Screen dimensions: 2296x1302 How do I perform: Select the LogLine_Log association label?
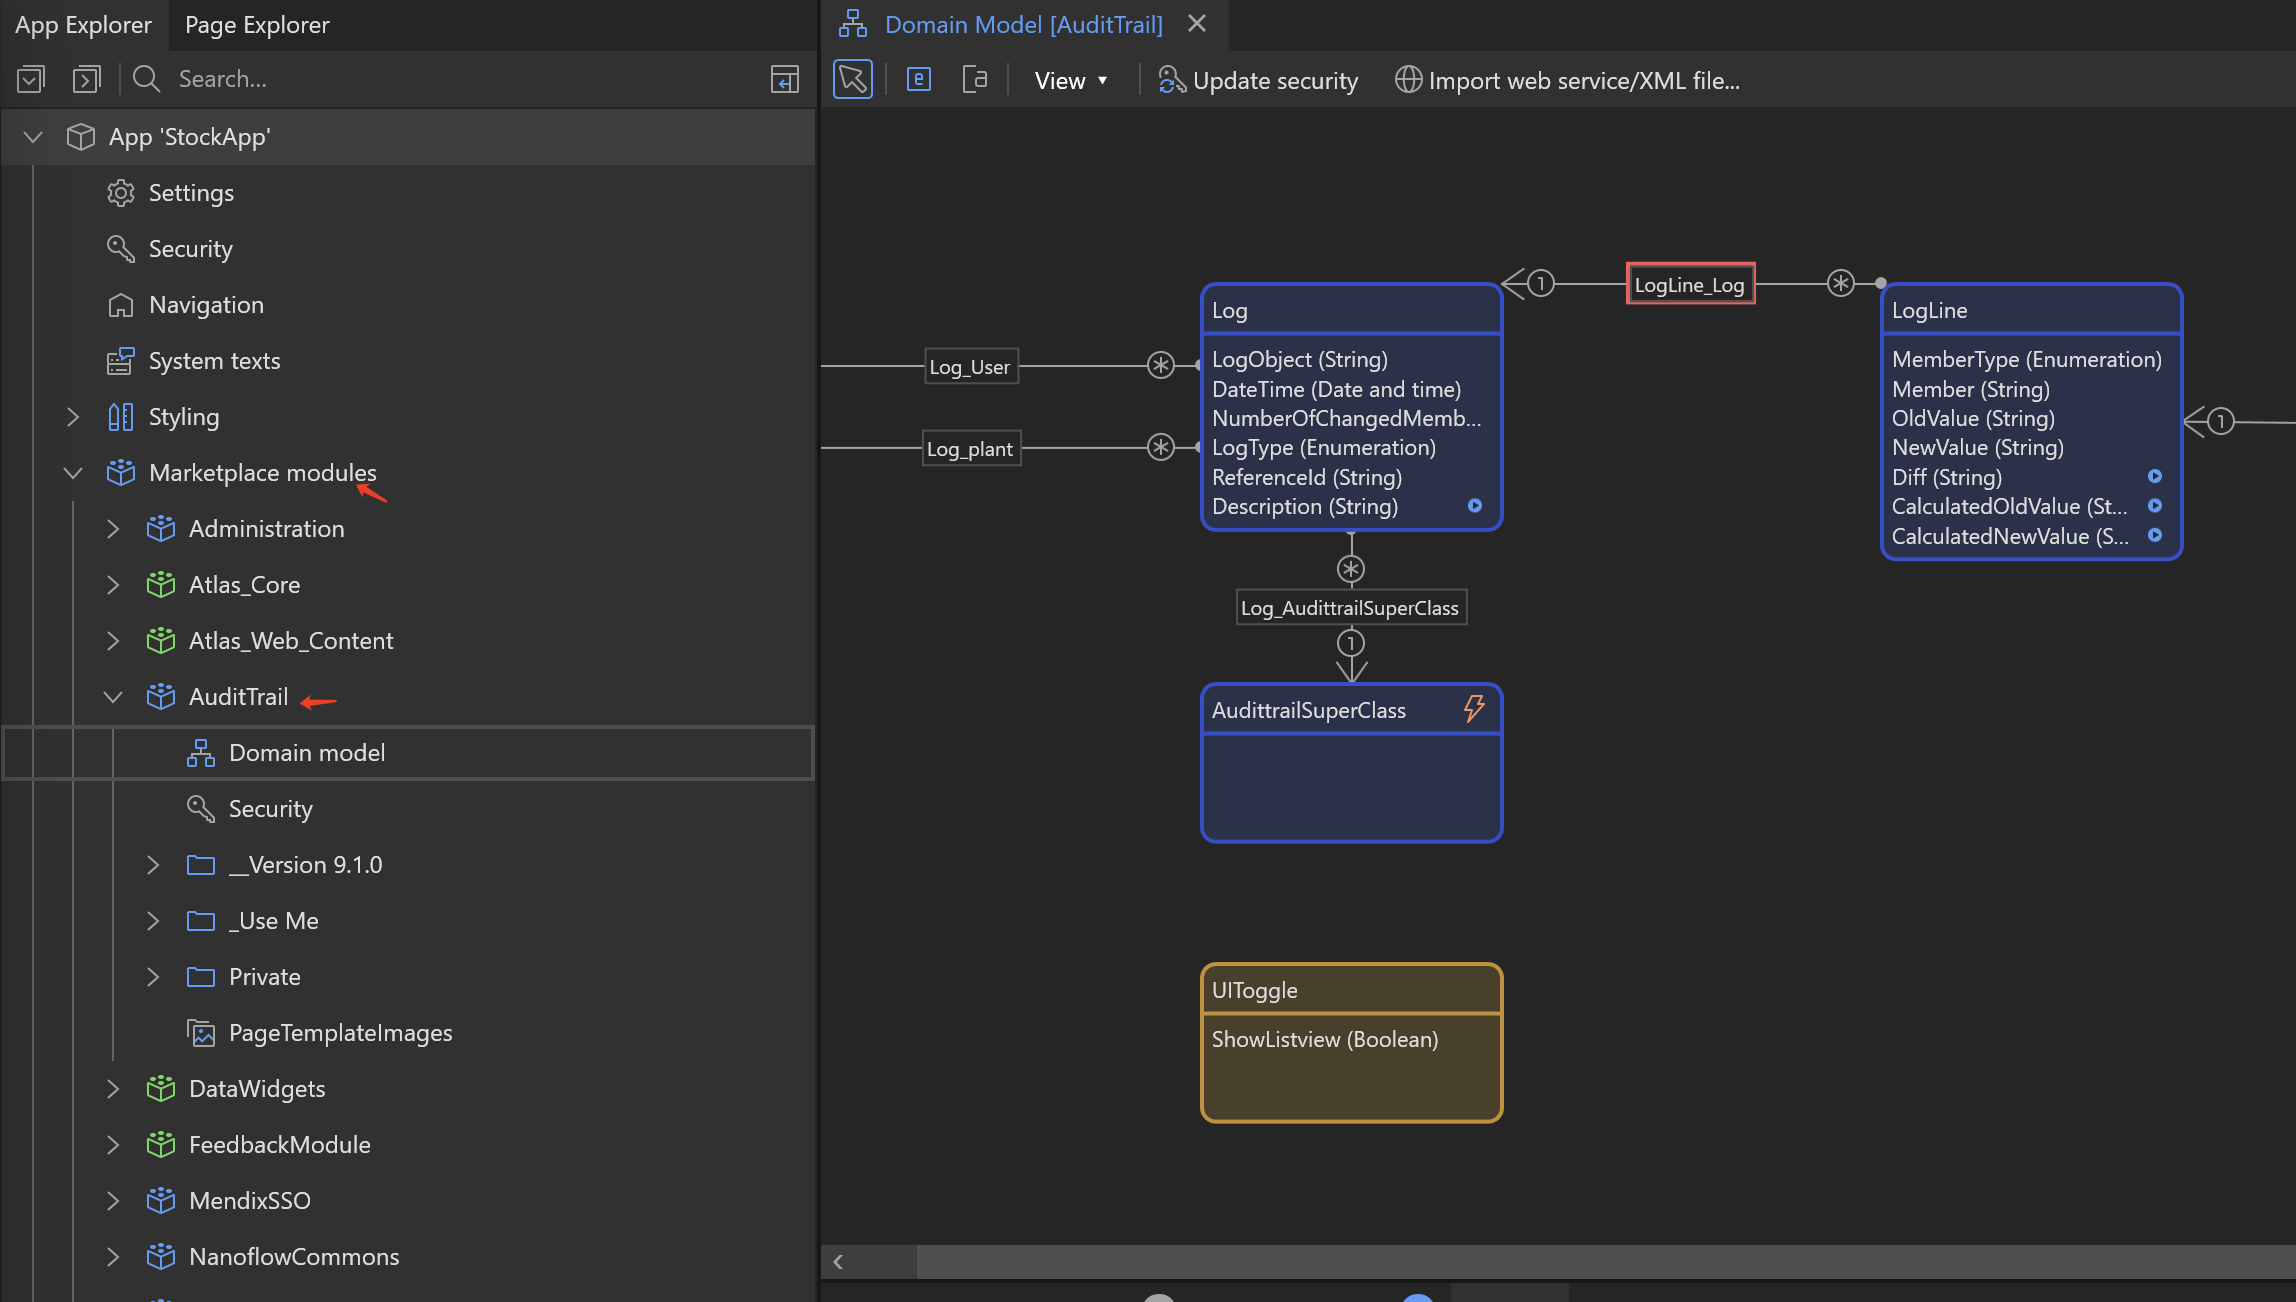pos(1690,285)
